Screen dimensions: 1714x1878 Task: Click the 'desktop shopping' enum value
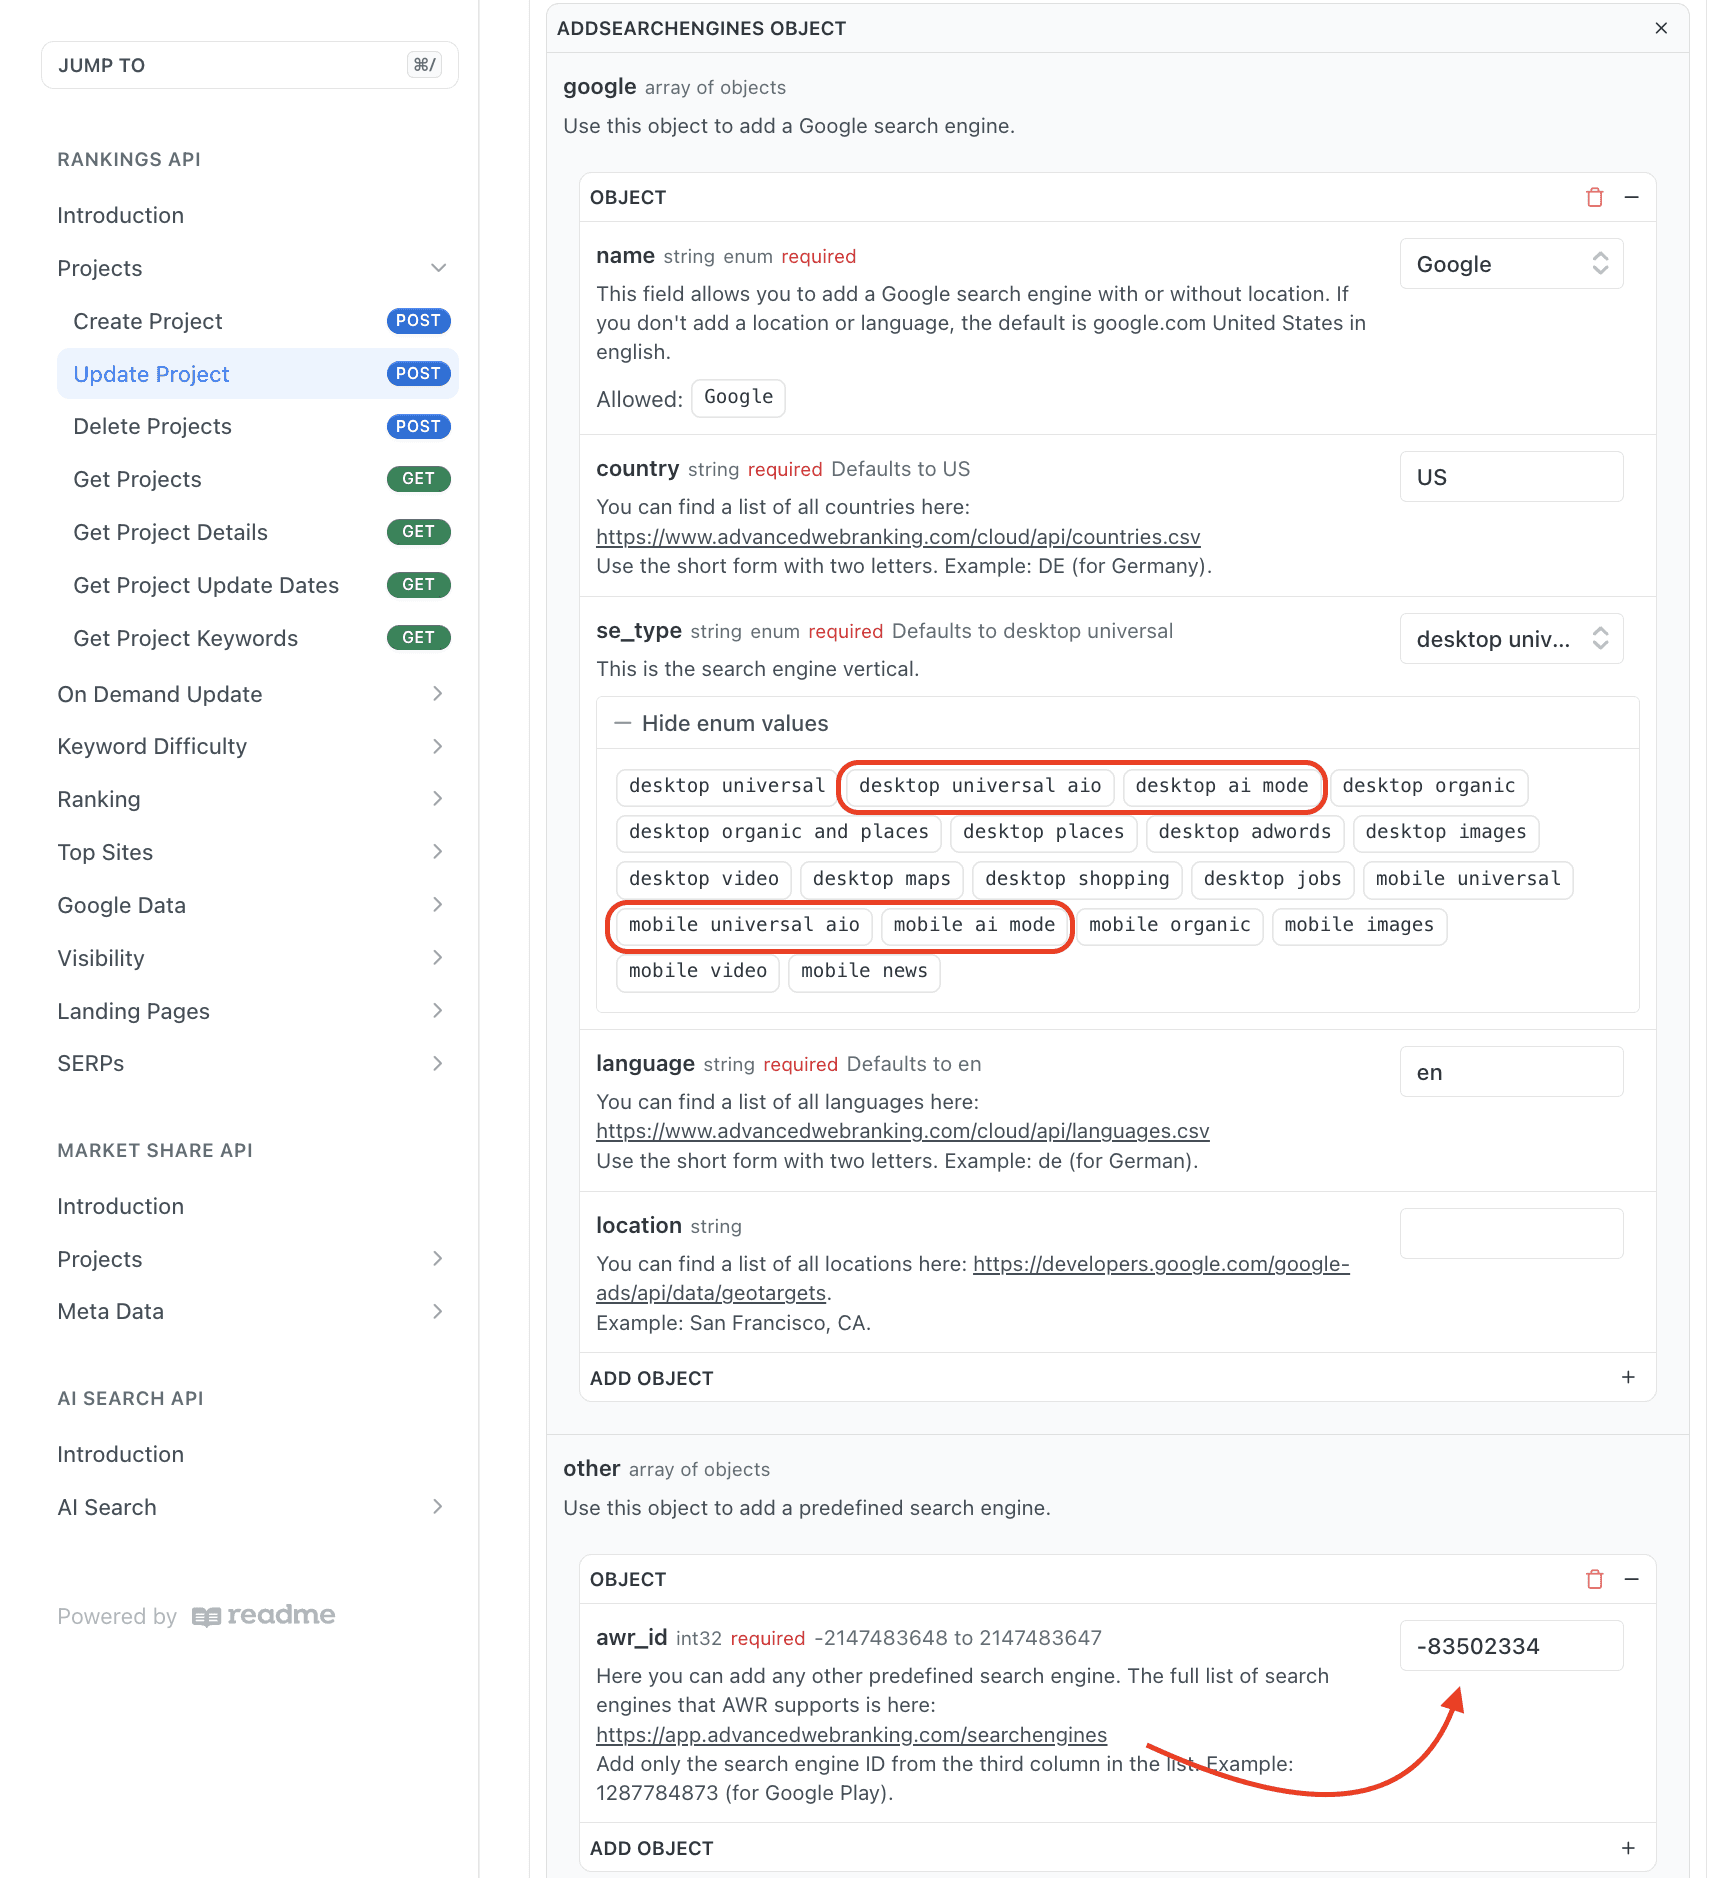pos(1077,879)
